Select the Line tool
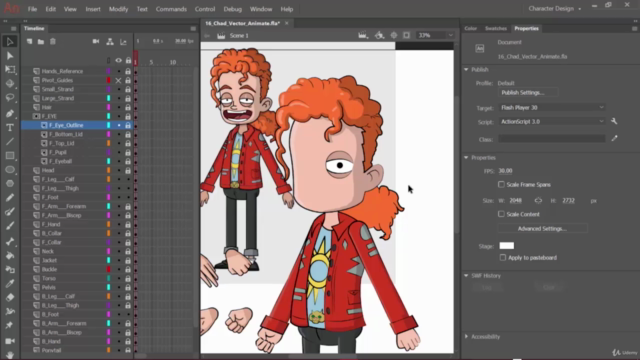The width and height of the screenshot is (640, 360). click(x=10, y=142)
